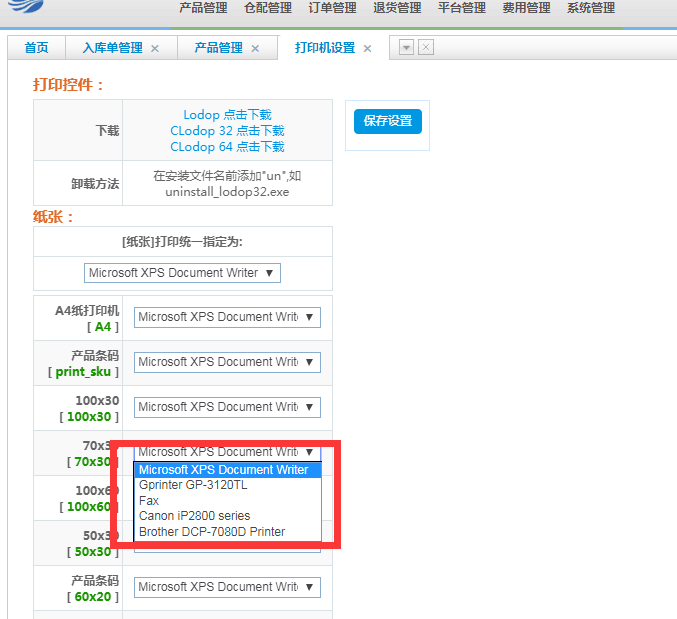Choose Canon iP2800 series option

coord(194,516)
